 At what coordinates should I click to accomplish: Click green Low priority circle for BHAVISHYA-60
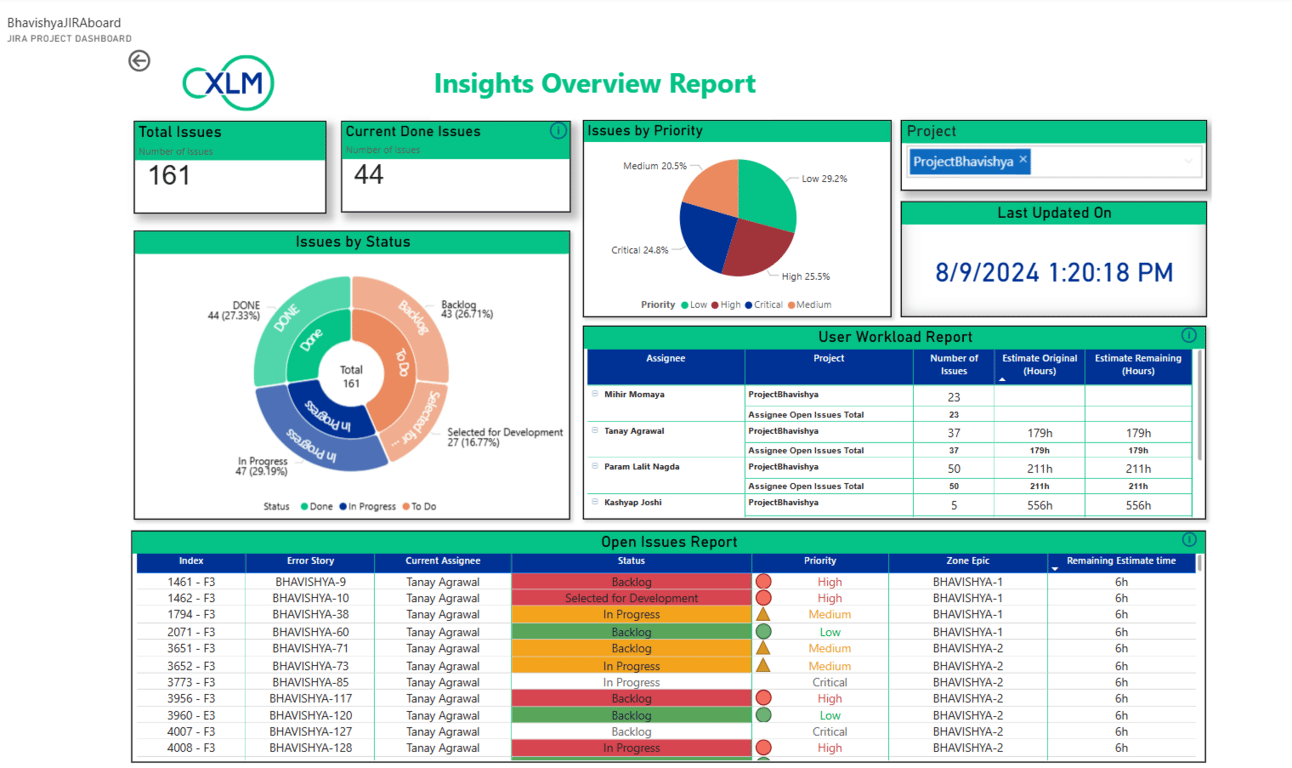763,632
